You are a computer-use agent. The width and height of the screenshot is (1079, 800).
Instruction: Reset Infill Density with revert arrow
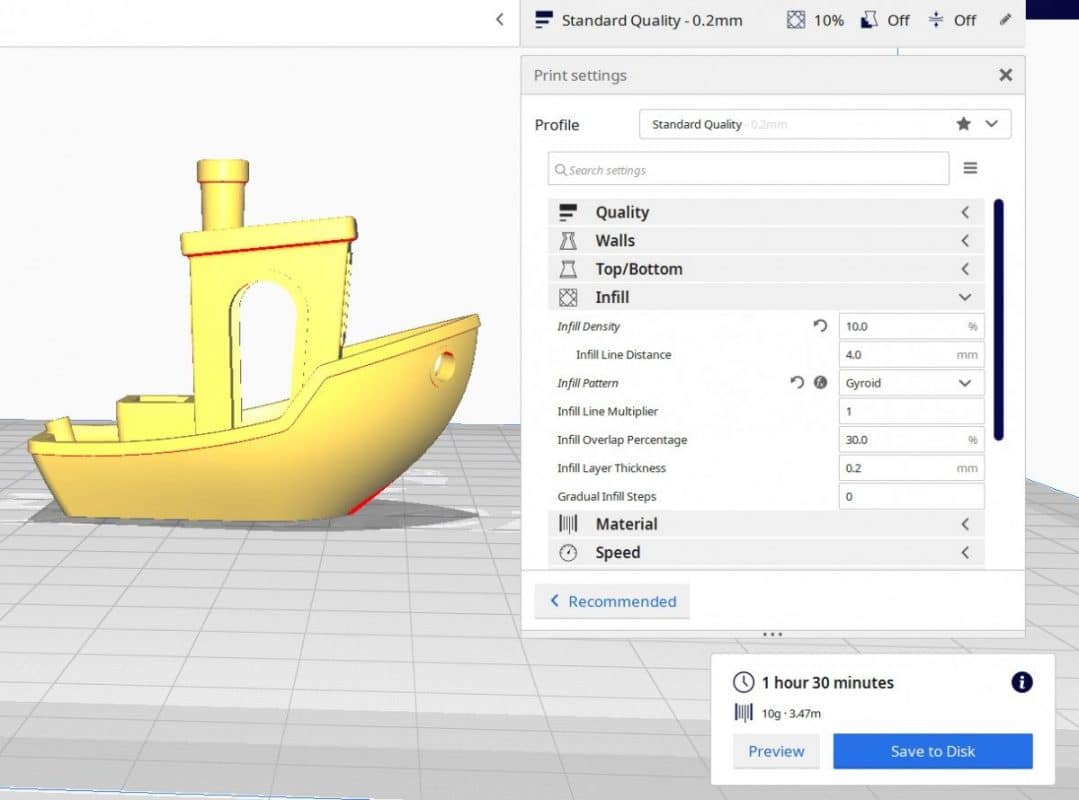(820, 325)
